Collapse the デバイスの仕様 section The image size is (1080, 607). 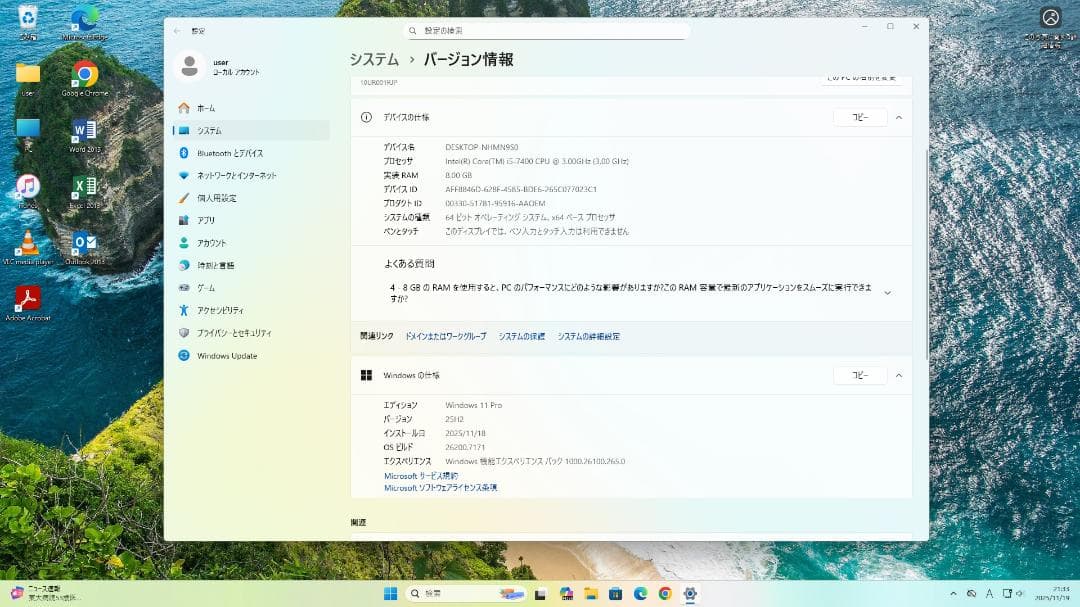pos(899,117)
